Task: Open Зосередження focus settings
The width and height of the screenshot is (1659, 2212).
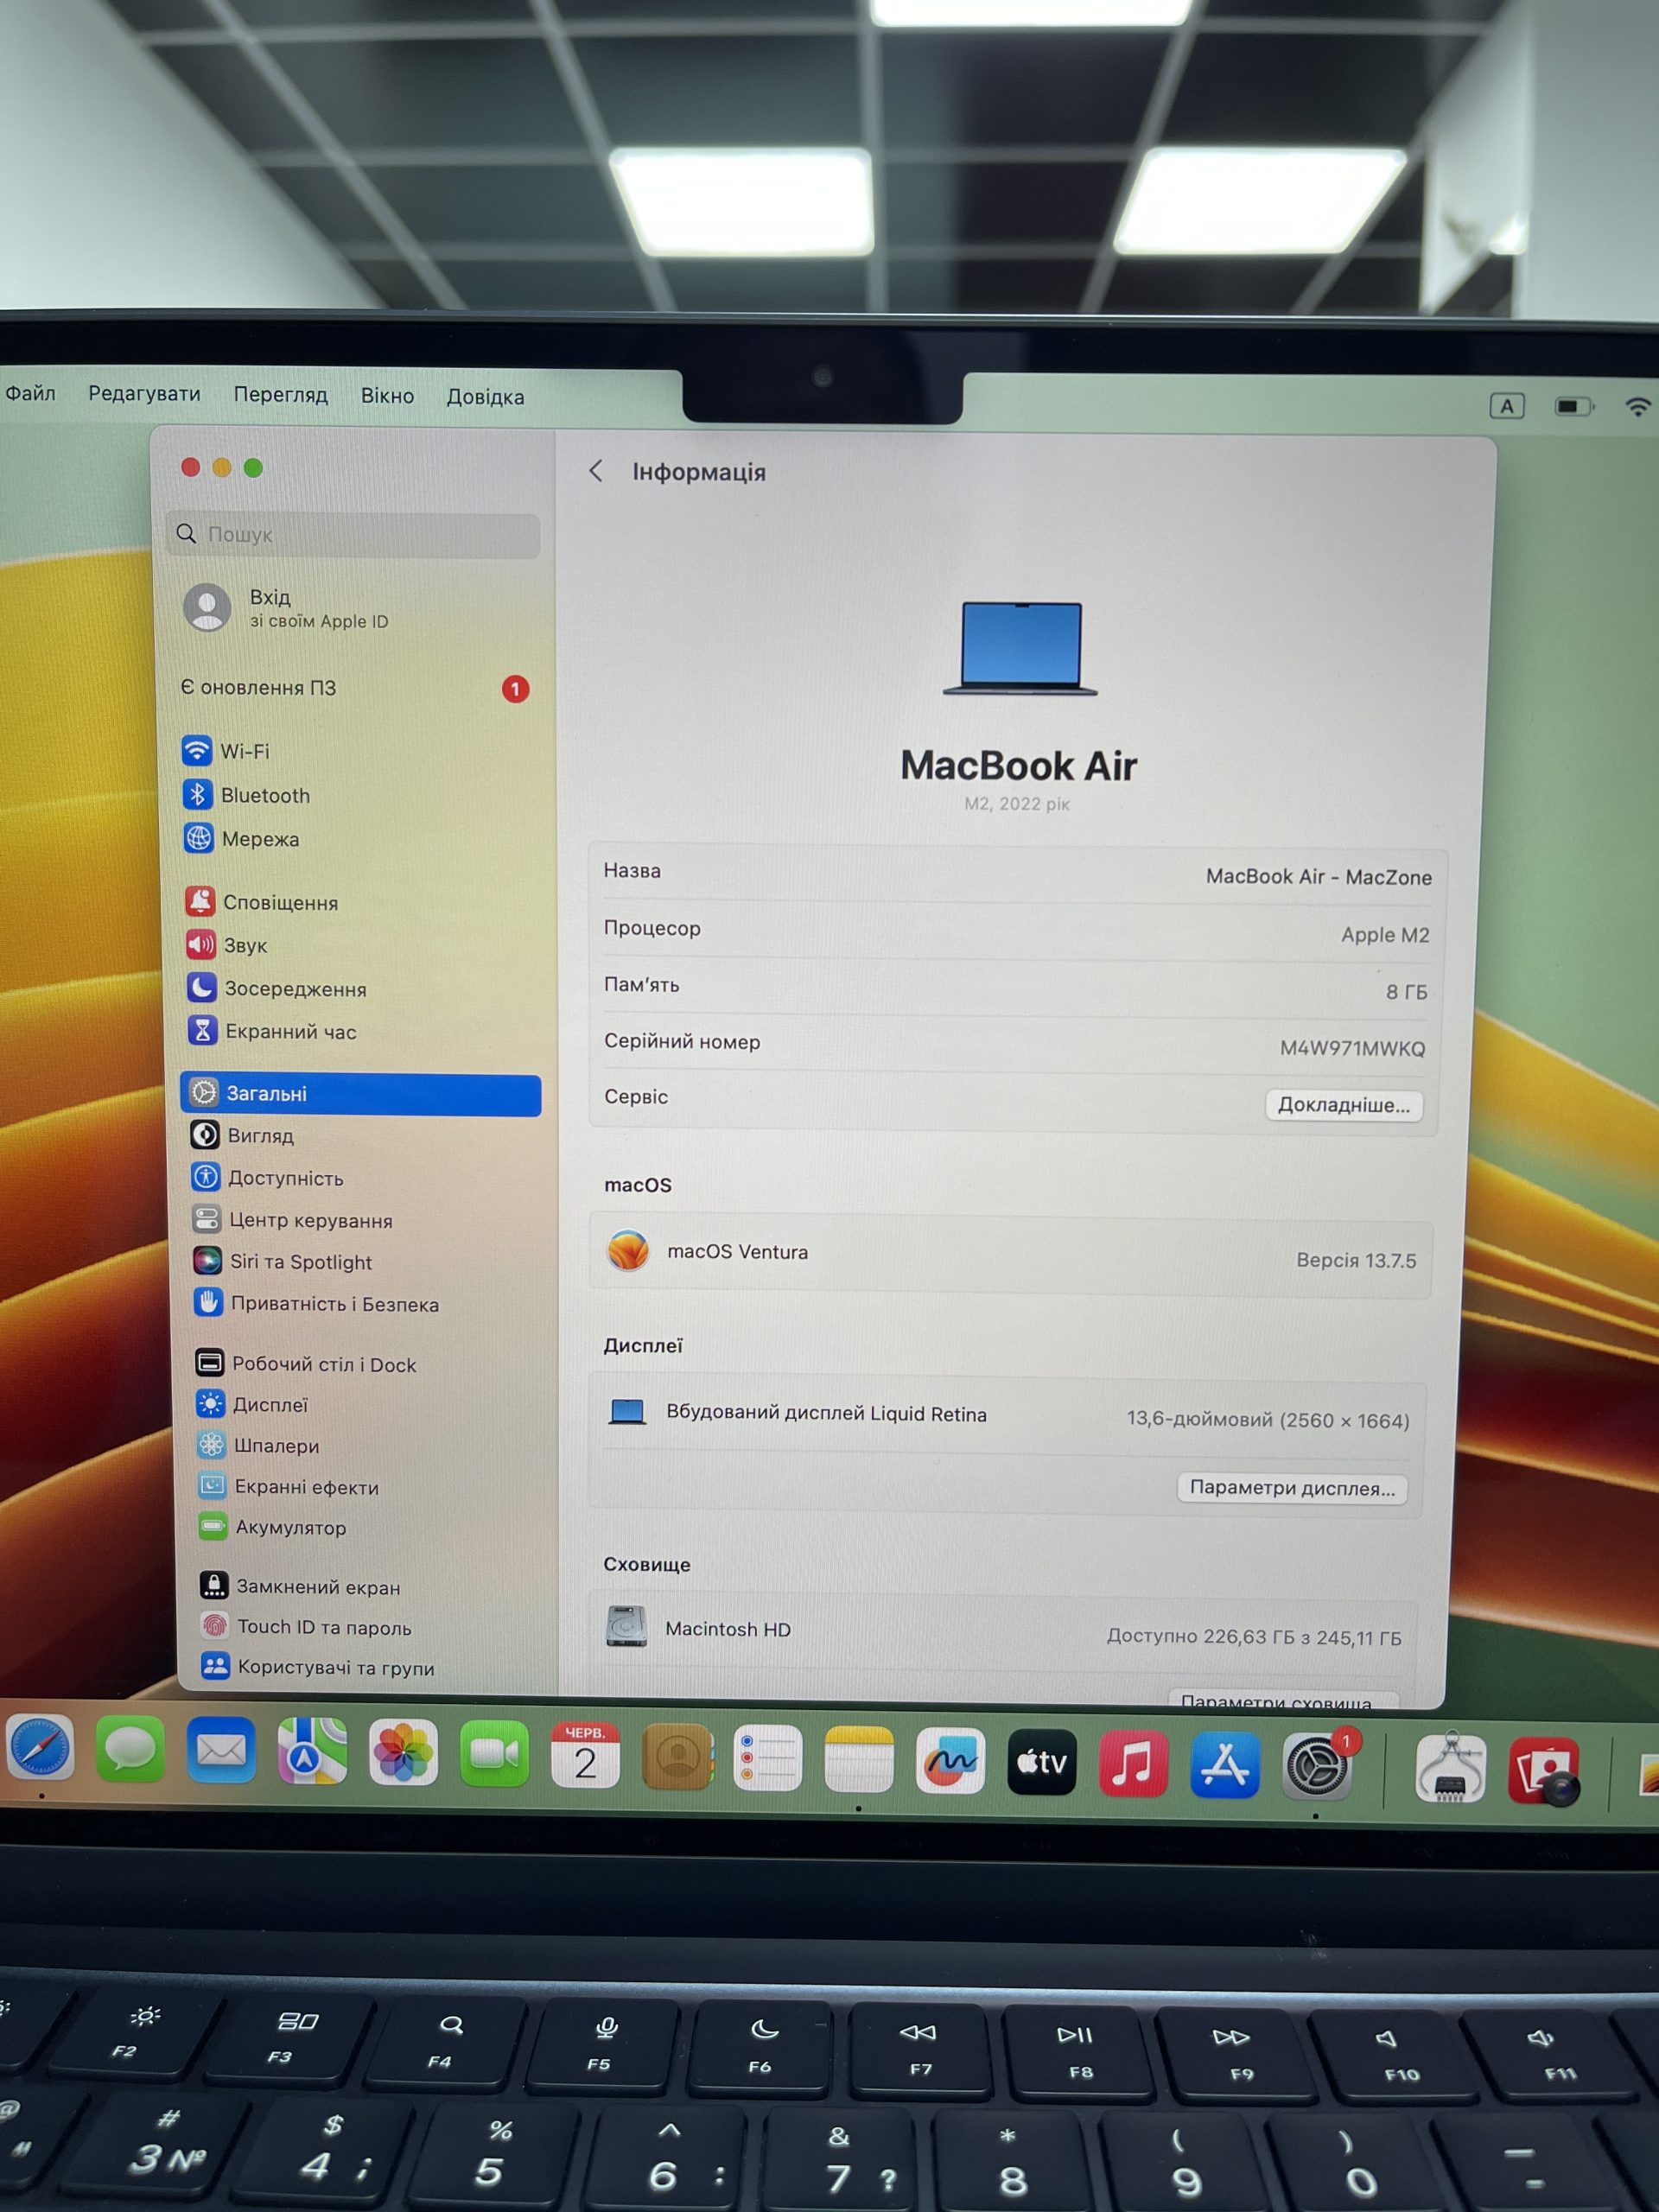Action: click(277, 988)
